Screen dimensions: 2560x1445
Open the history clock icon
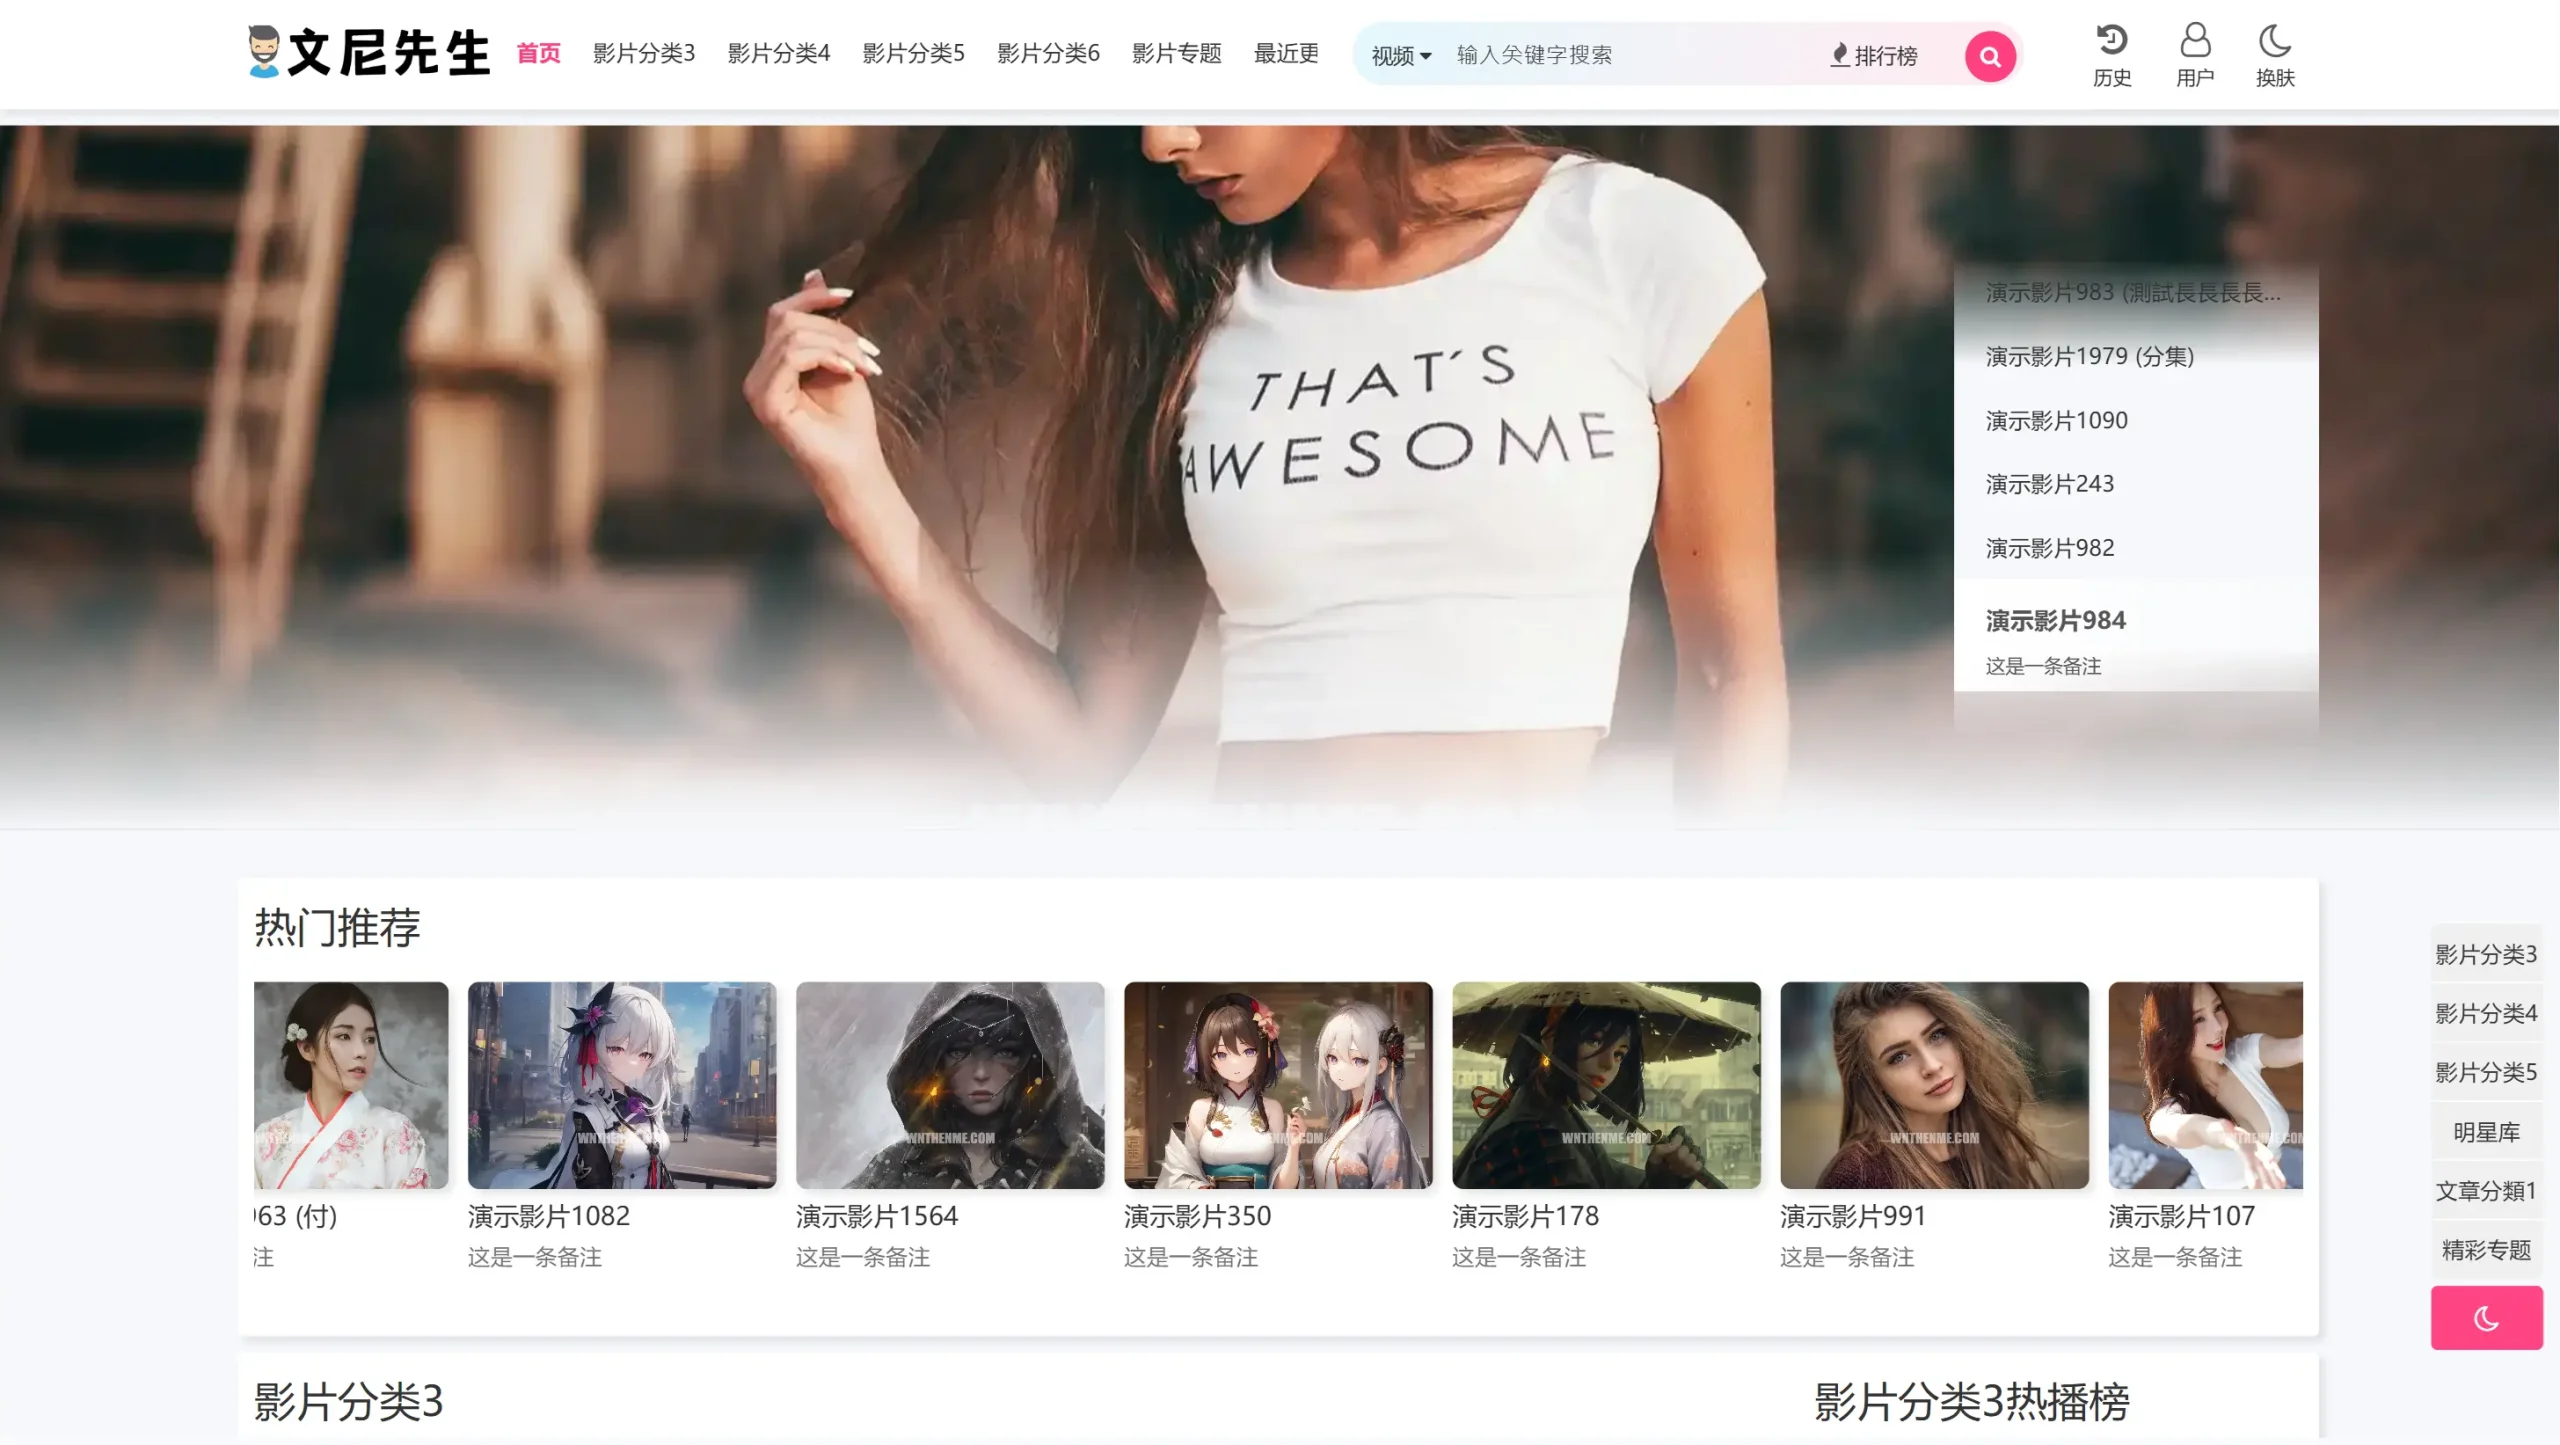coord(2111,41)
